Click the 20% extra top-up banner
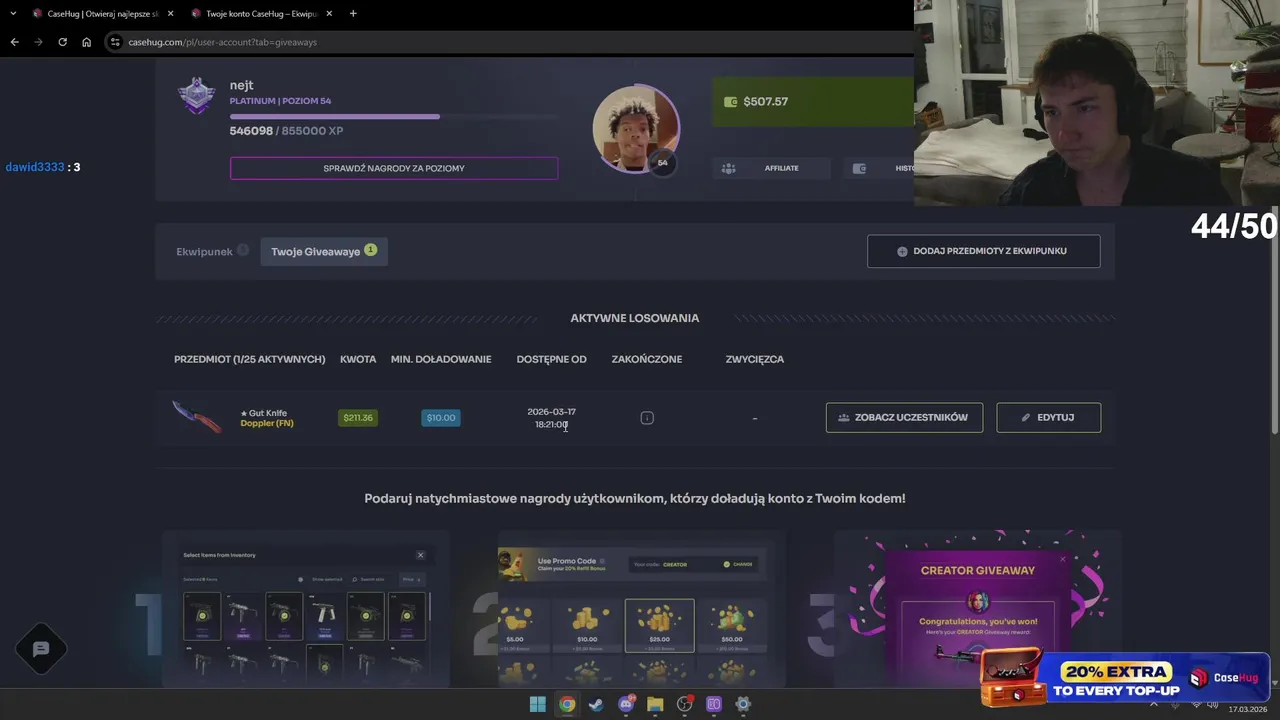1280x720 pixels. pyautogui.click(x=1125, y=678)
